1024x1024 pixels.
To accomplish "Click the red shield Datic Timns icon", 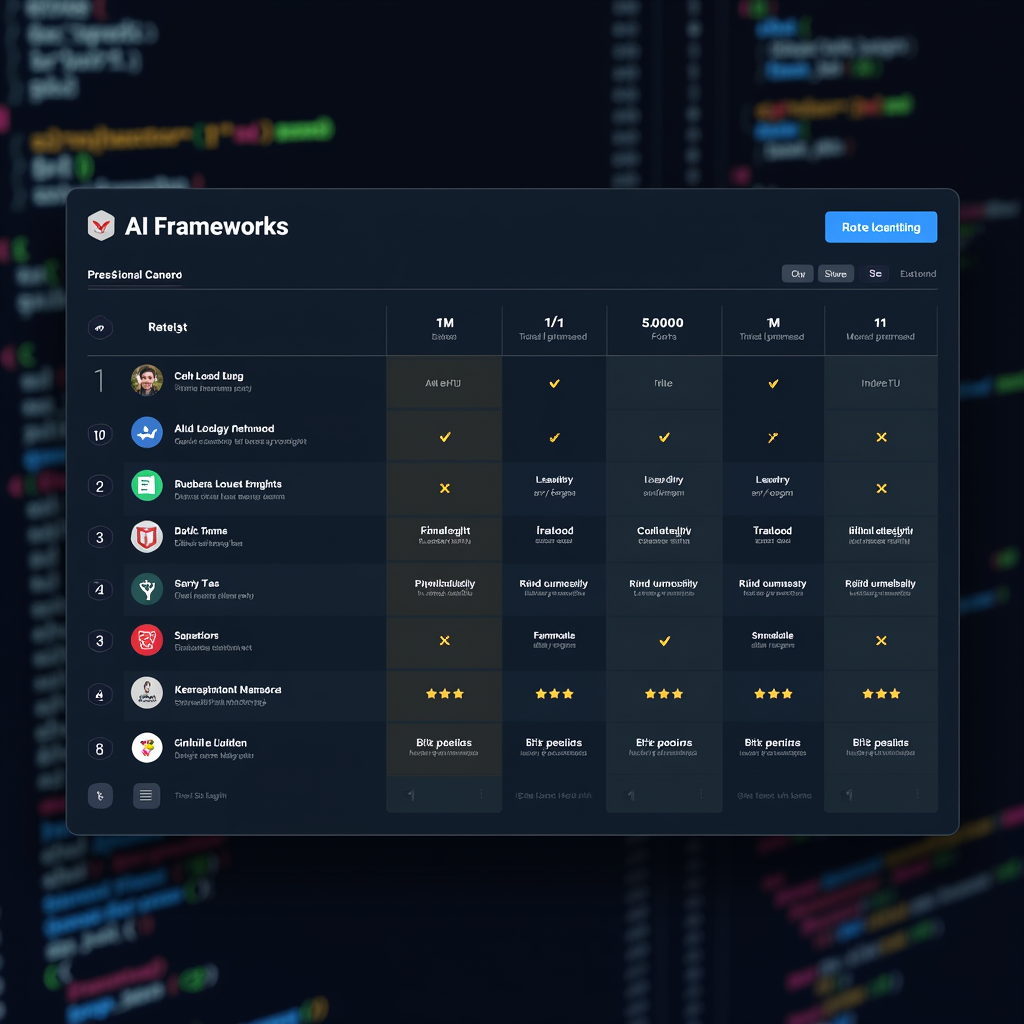I will pos(146,537).
